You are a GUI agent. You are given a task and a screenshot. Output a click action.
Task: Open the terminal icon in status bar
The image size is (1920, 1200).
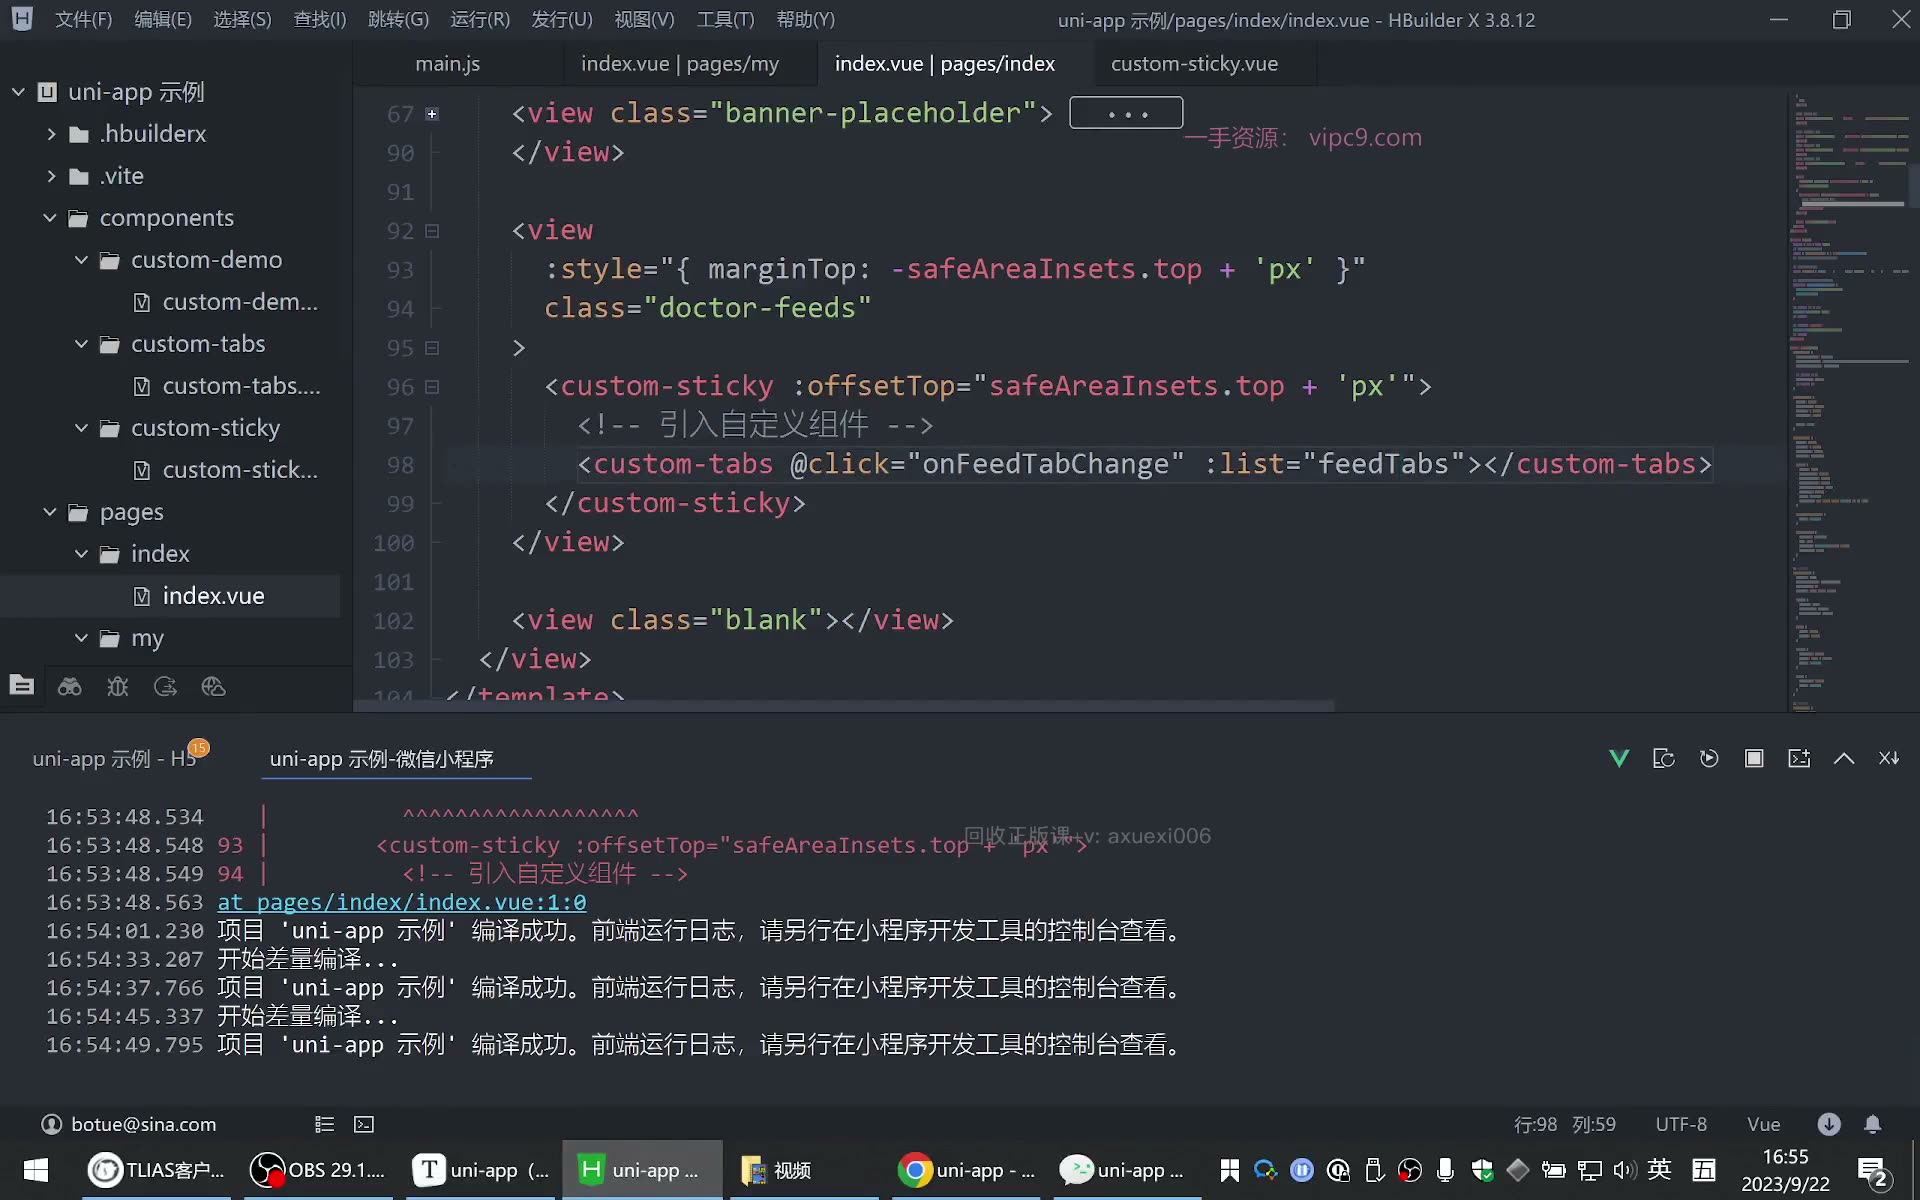(x=364, y=1124)
